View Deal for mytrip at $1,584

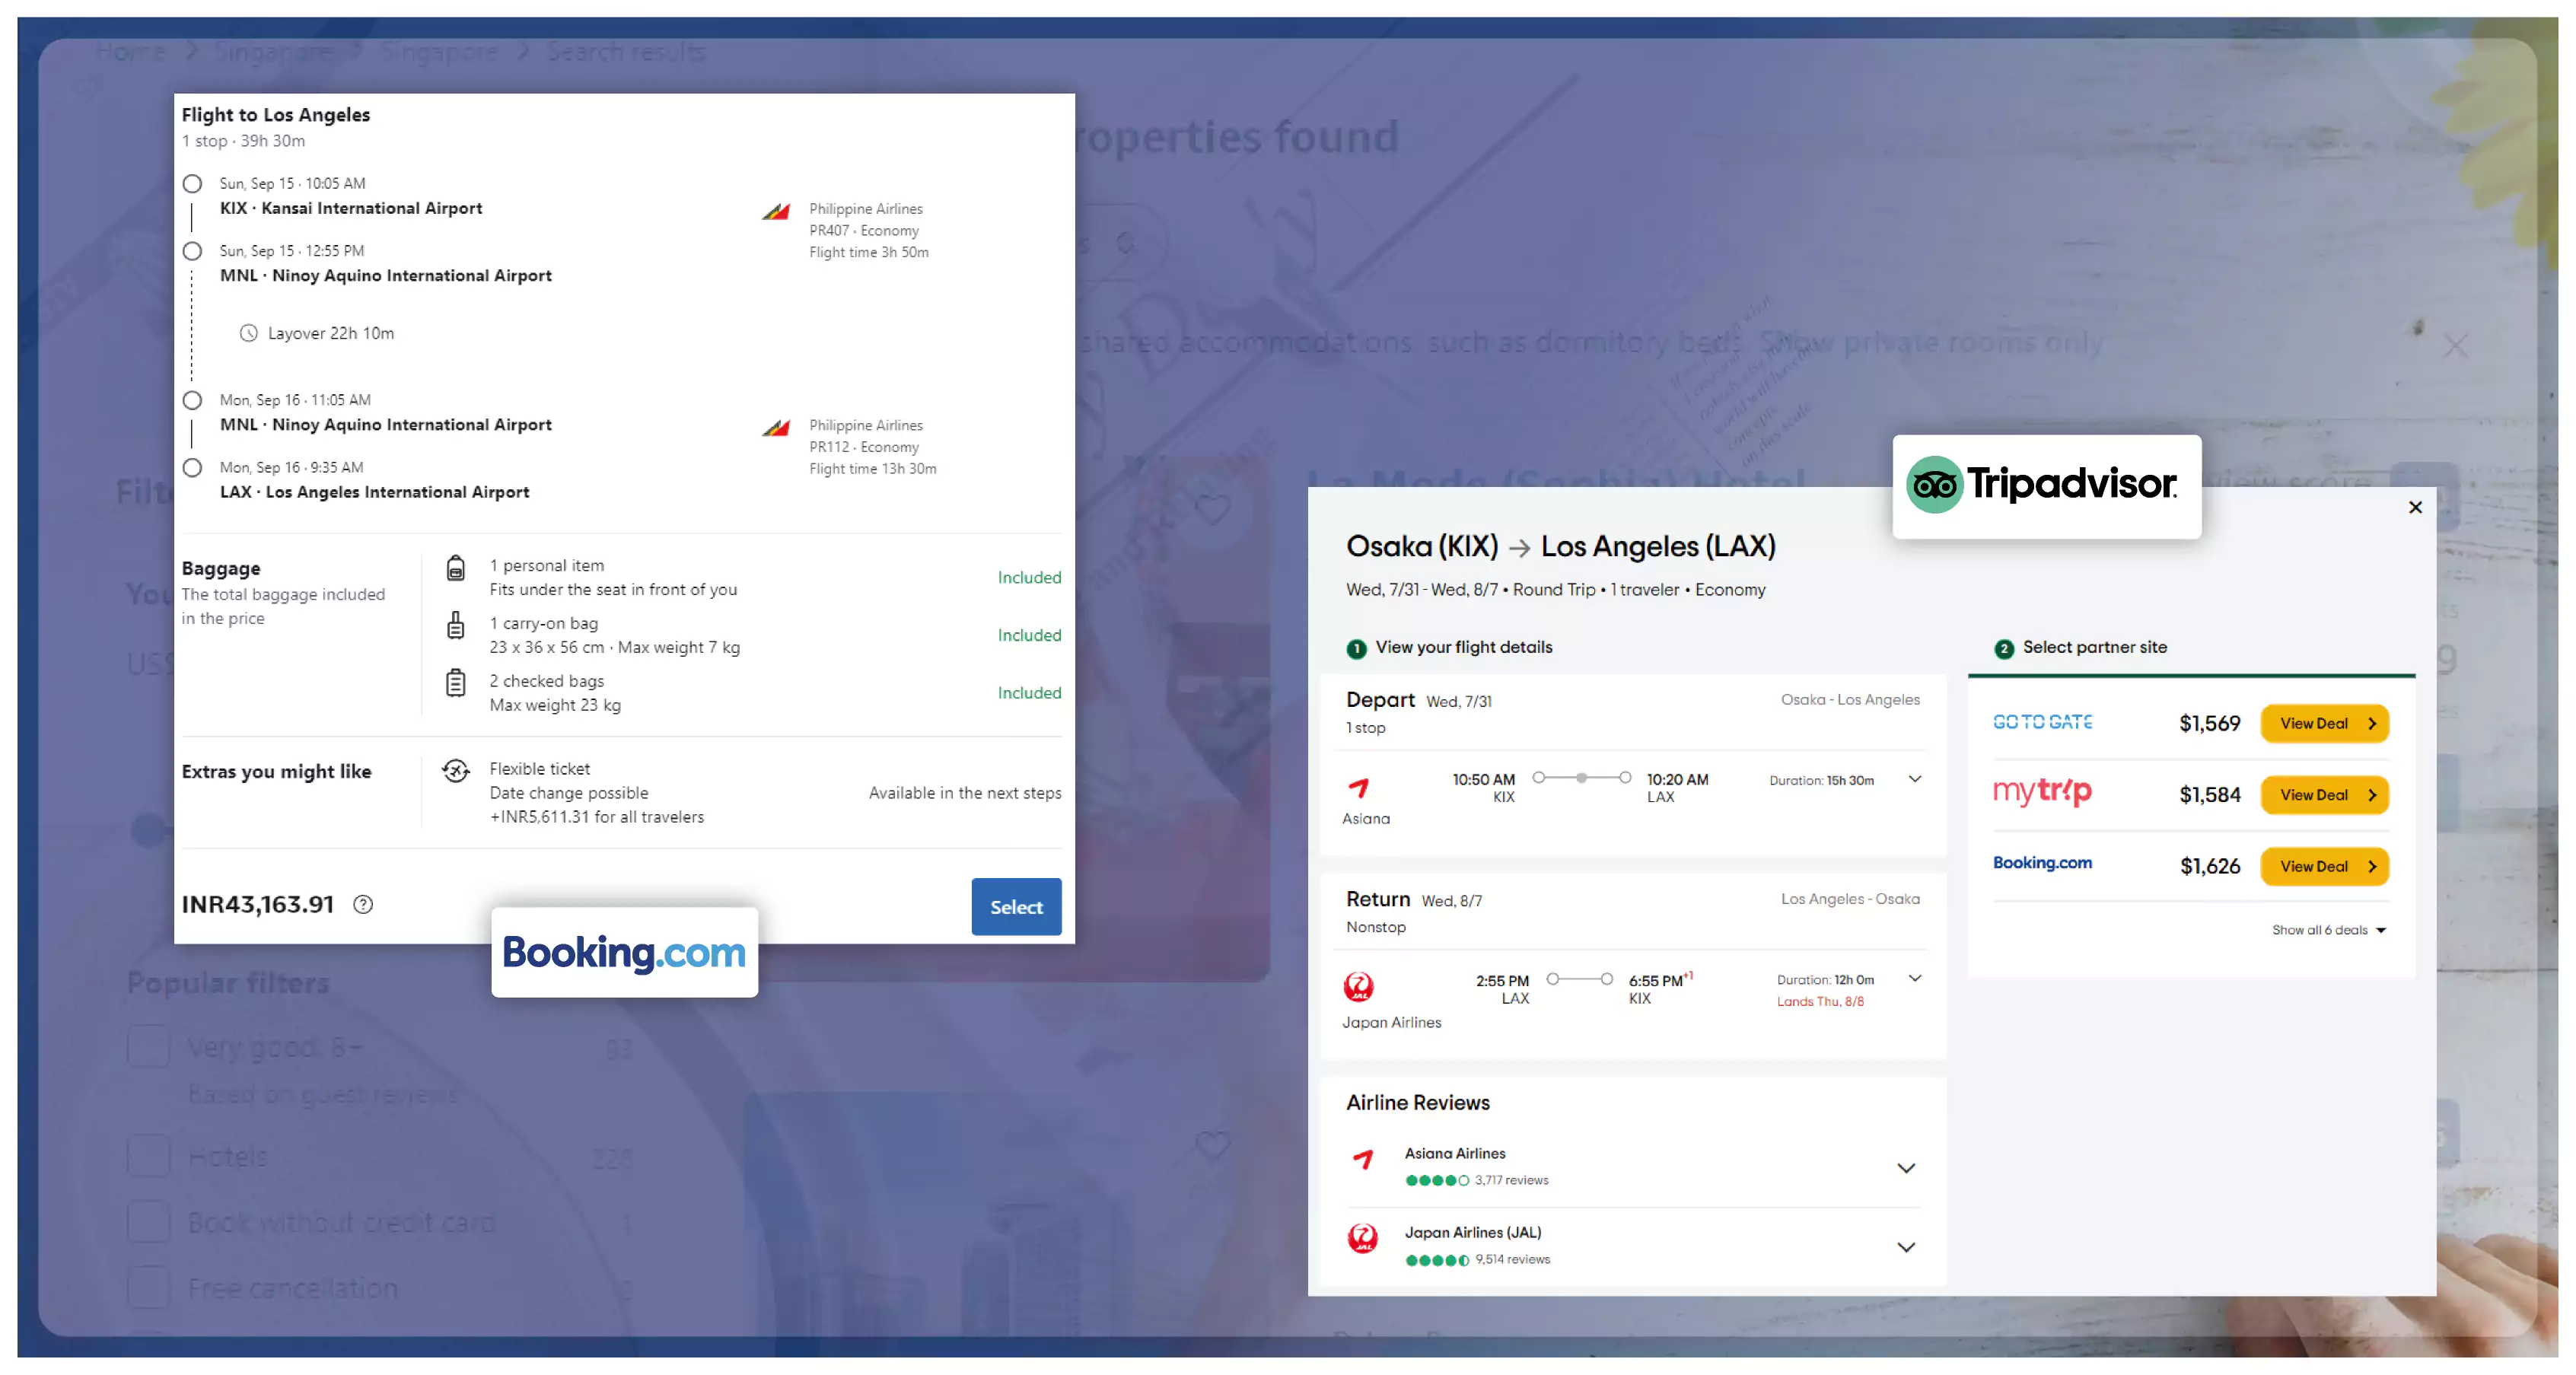(x=2323, y=795)
